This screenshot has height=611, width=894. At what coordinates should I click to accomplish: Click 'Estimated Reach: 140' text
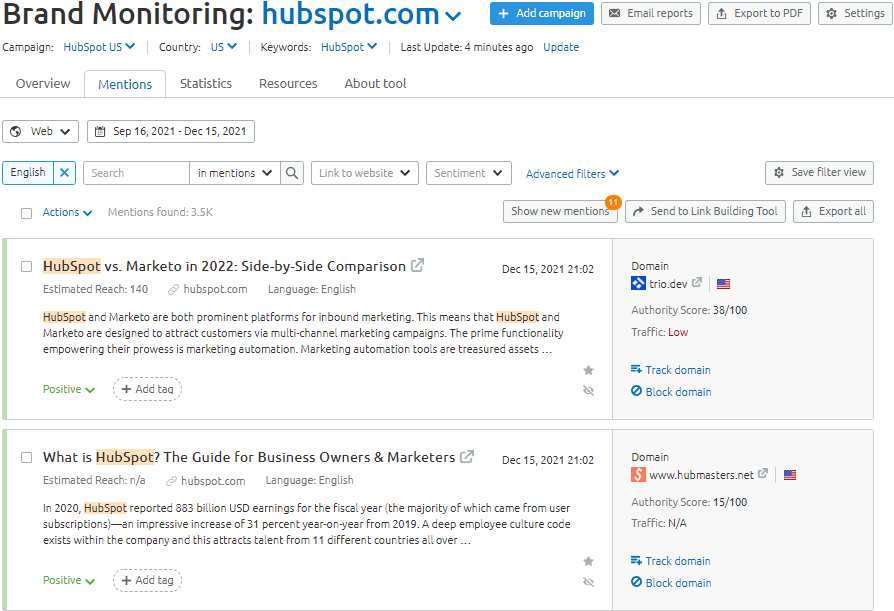(x=95, y=289)
